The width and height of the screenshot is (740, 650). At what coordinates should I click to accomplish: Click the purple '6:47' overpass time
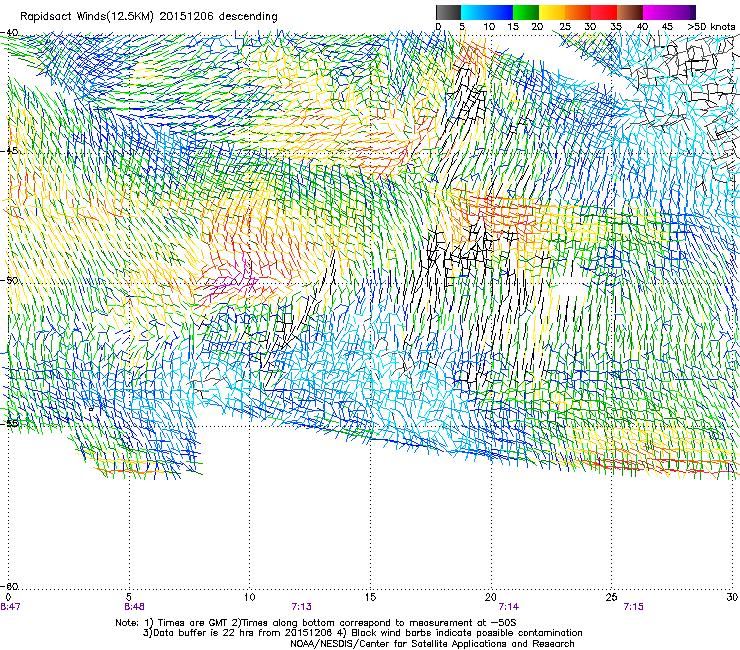click(10, 607)
